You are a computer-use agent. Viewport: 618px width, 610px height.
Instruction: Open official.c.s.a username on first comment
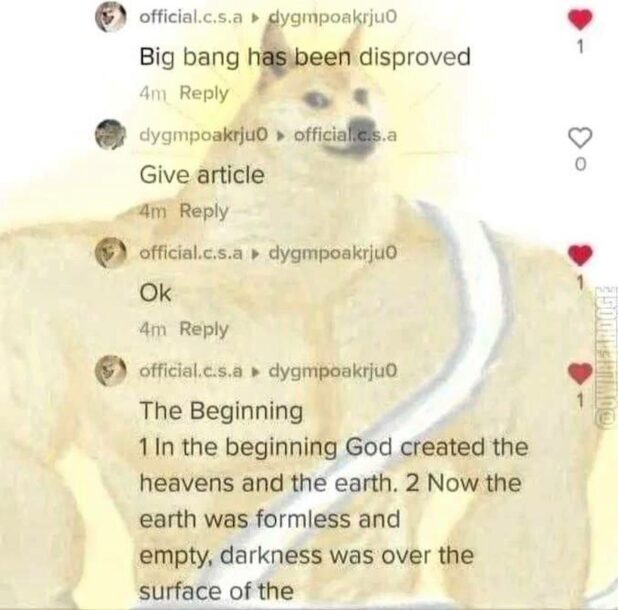tap(191, 17)
